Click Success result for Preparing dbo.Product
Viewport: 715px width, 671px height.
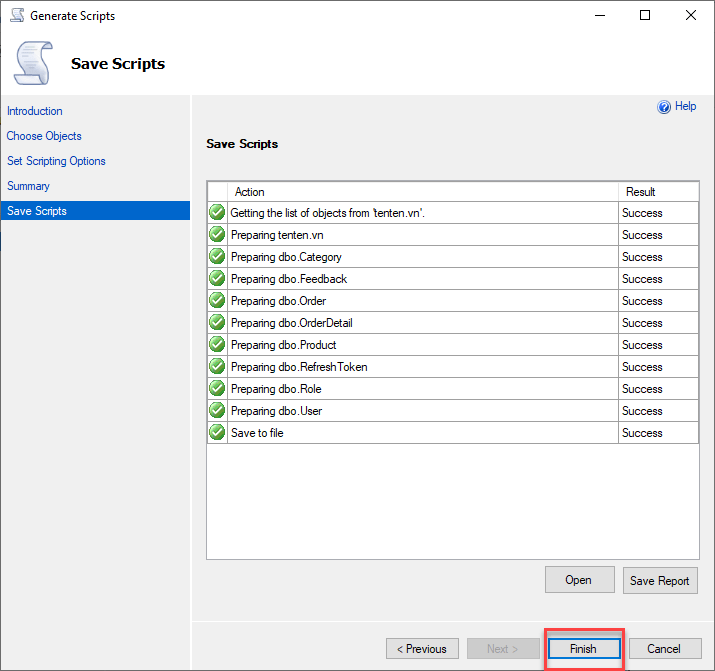(642, 345)
